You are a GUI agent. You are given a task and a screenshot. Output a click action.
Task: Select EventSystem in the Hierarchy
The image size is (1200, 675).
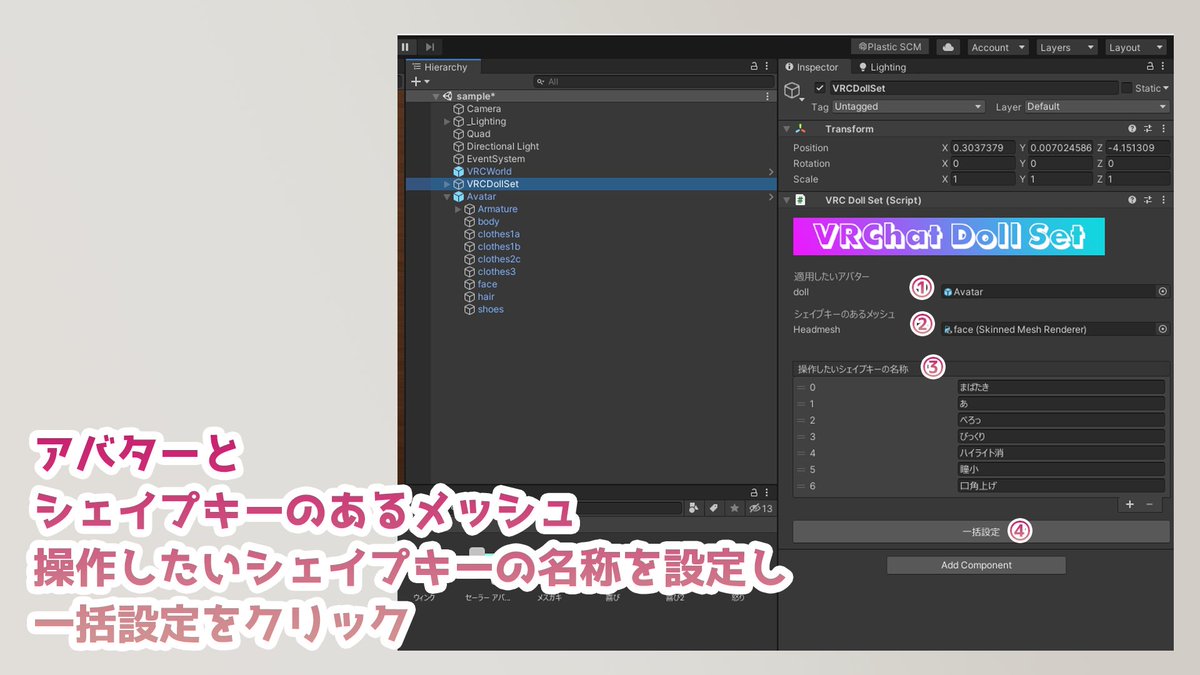point(496,159)
